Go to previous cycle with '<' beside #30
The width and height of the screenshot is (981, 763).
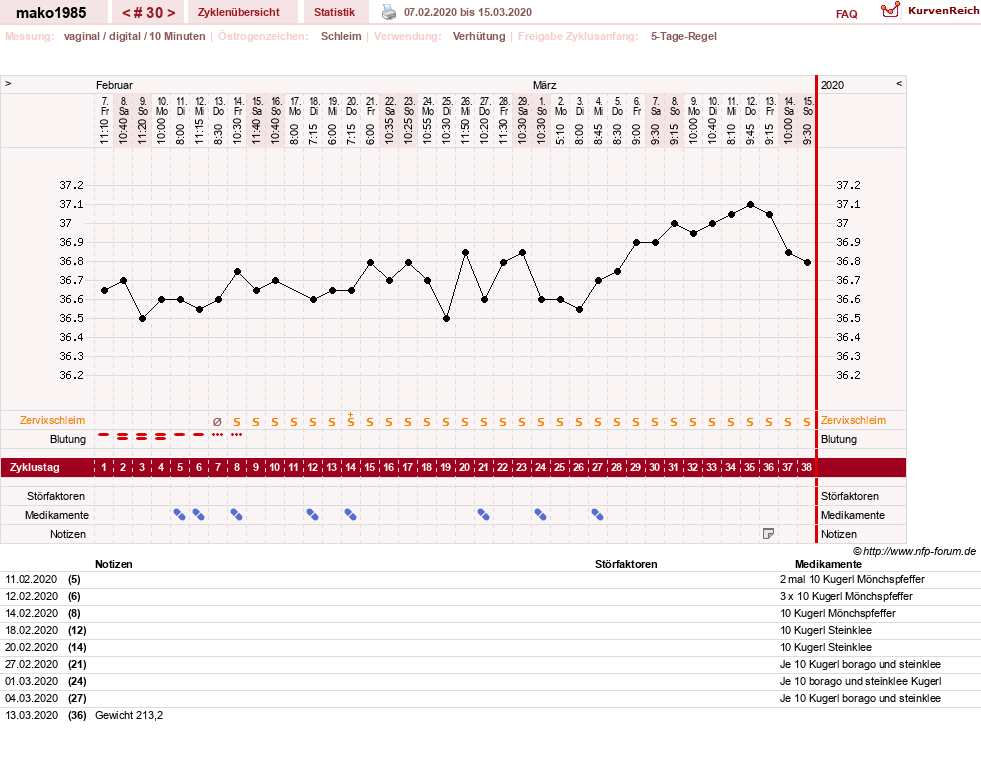[126, 13]
